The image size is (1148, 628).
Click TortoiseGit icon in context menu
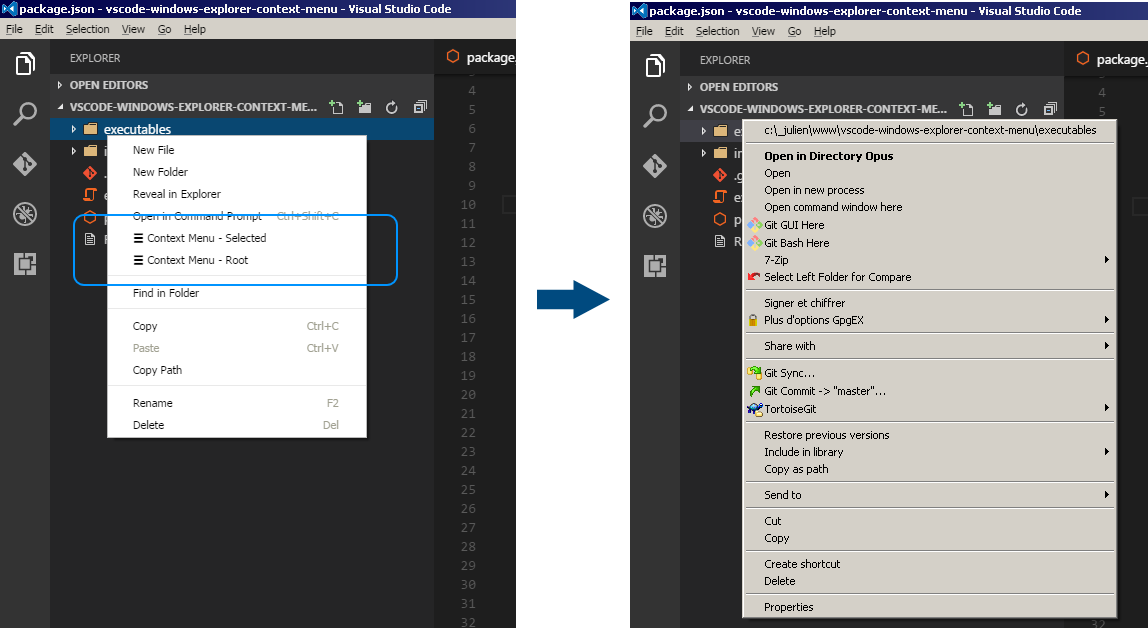pos(755,409)
